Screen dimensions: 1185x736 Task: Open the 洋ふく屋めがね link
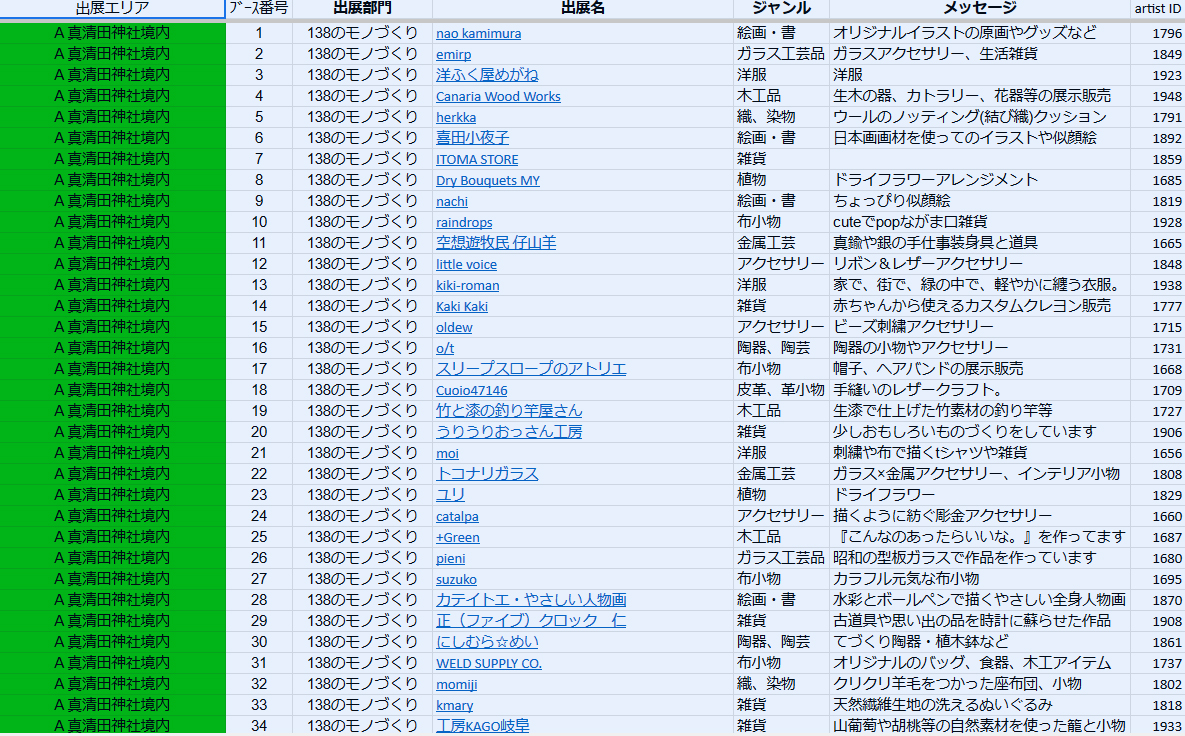coord(487,75)
